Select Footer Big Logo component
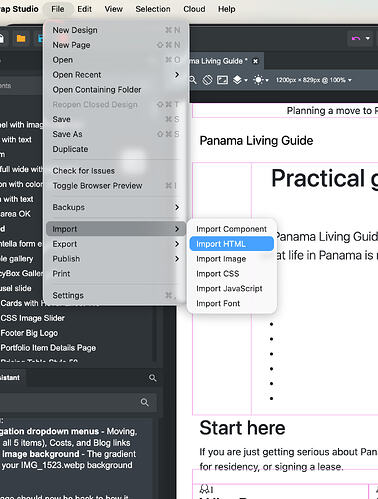378x499 pixels. [29, 333]
